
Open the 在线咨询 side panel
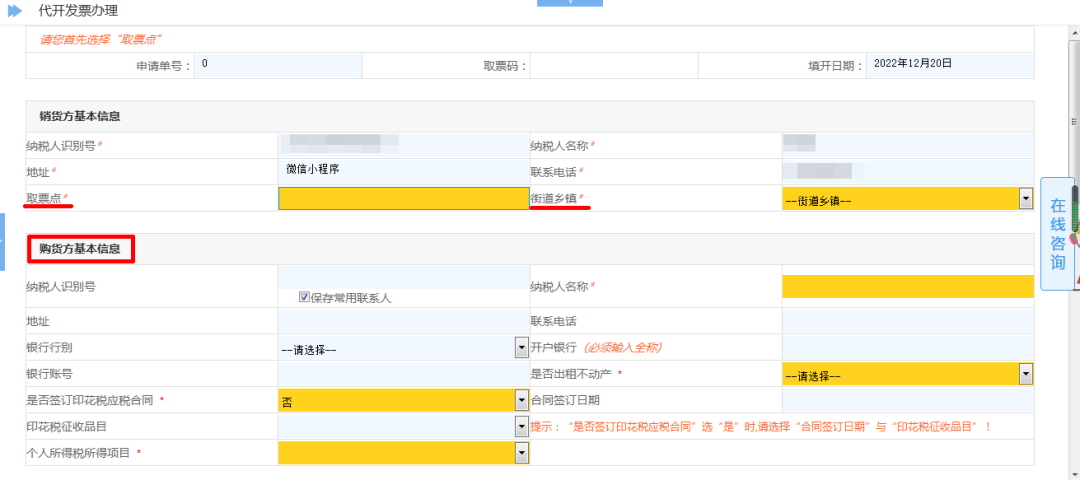1057,234
